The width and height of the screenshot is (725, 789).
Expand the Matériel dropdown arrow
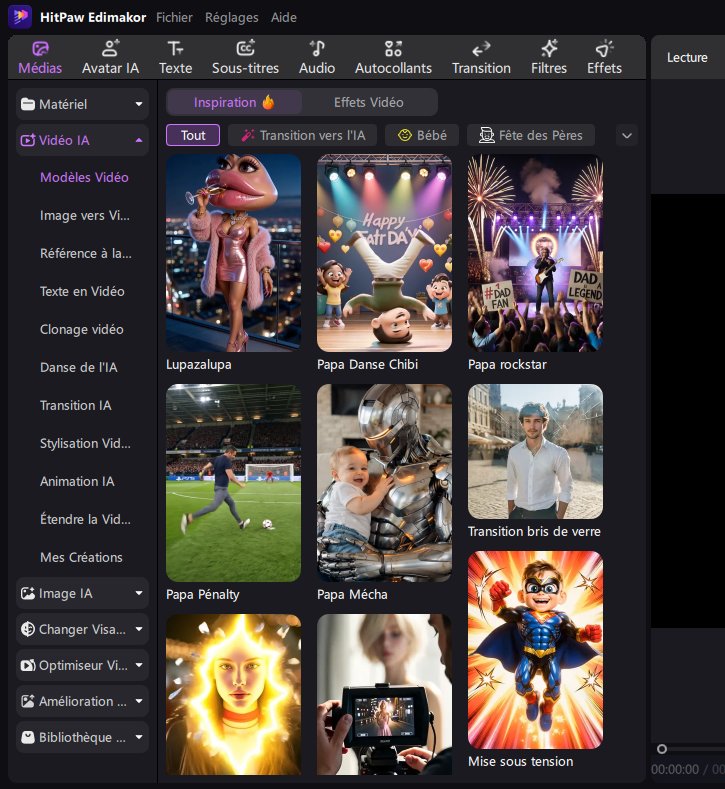138,104
